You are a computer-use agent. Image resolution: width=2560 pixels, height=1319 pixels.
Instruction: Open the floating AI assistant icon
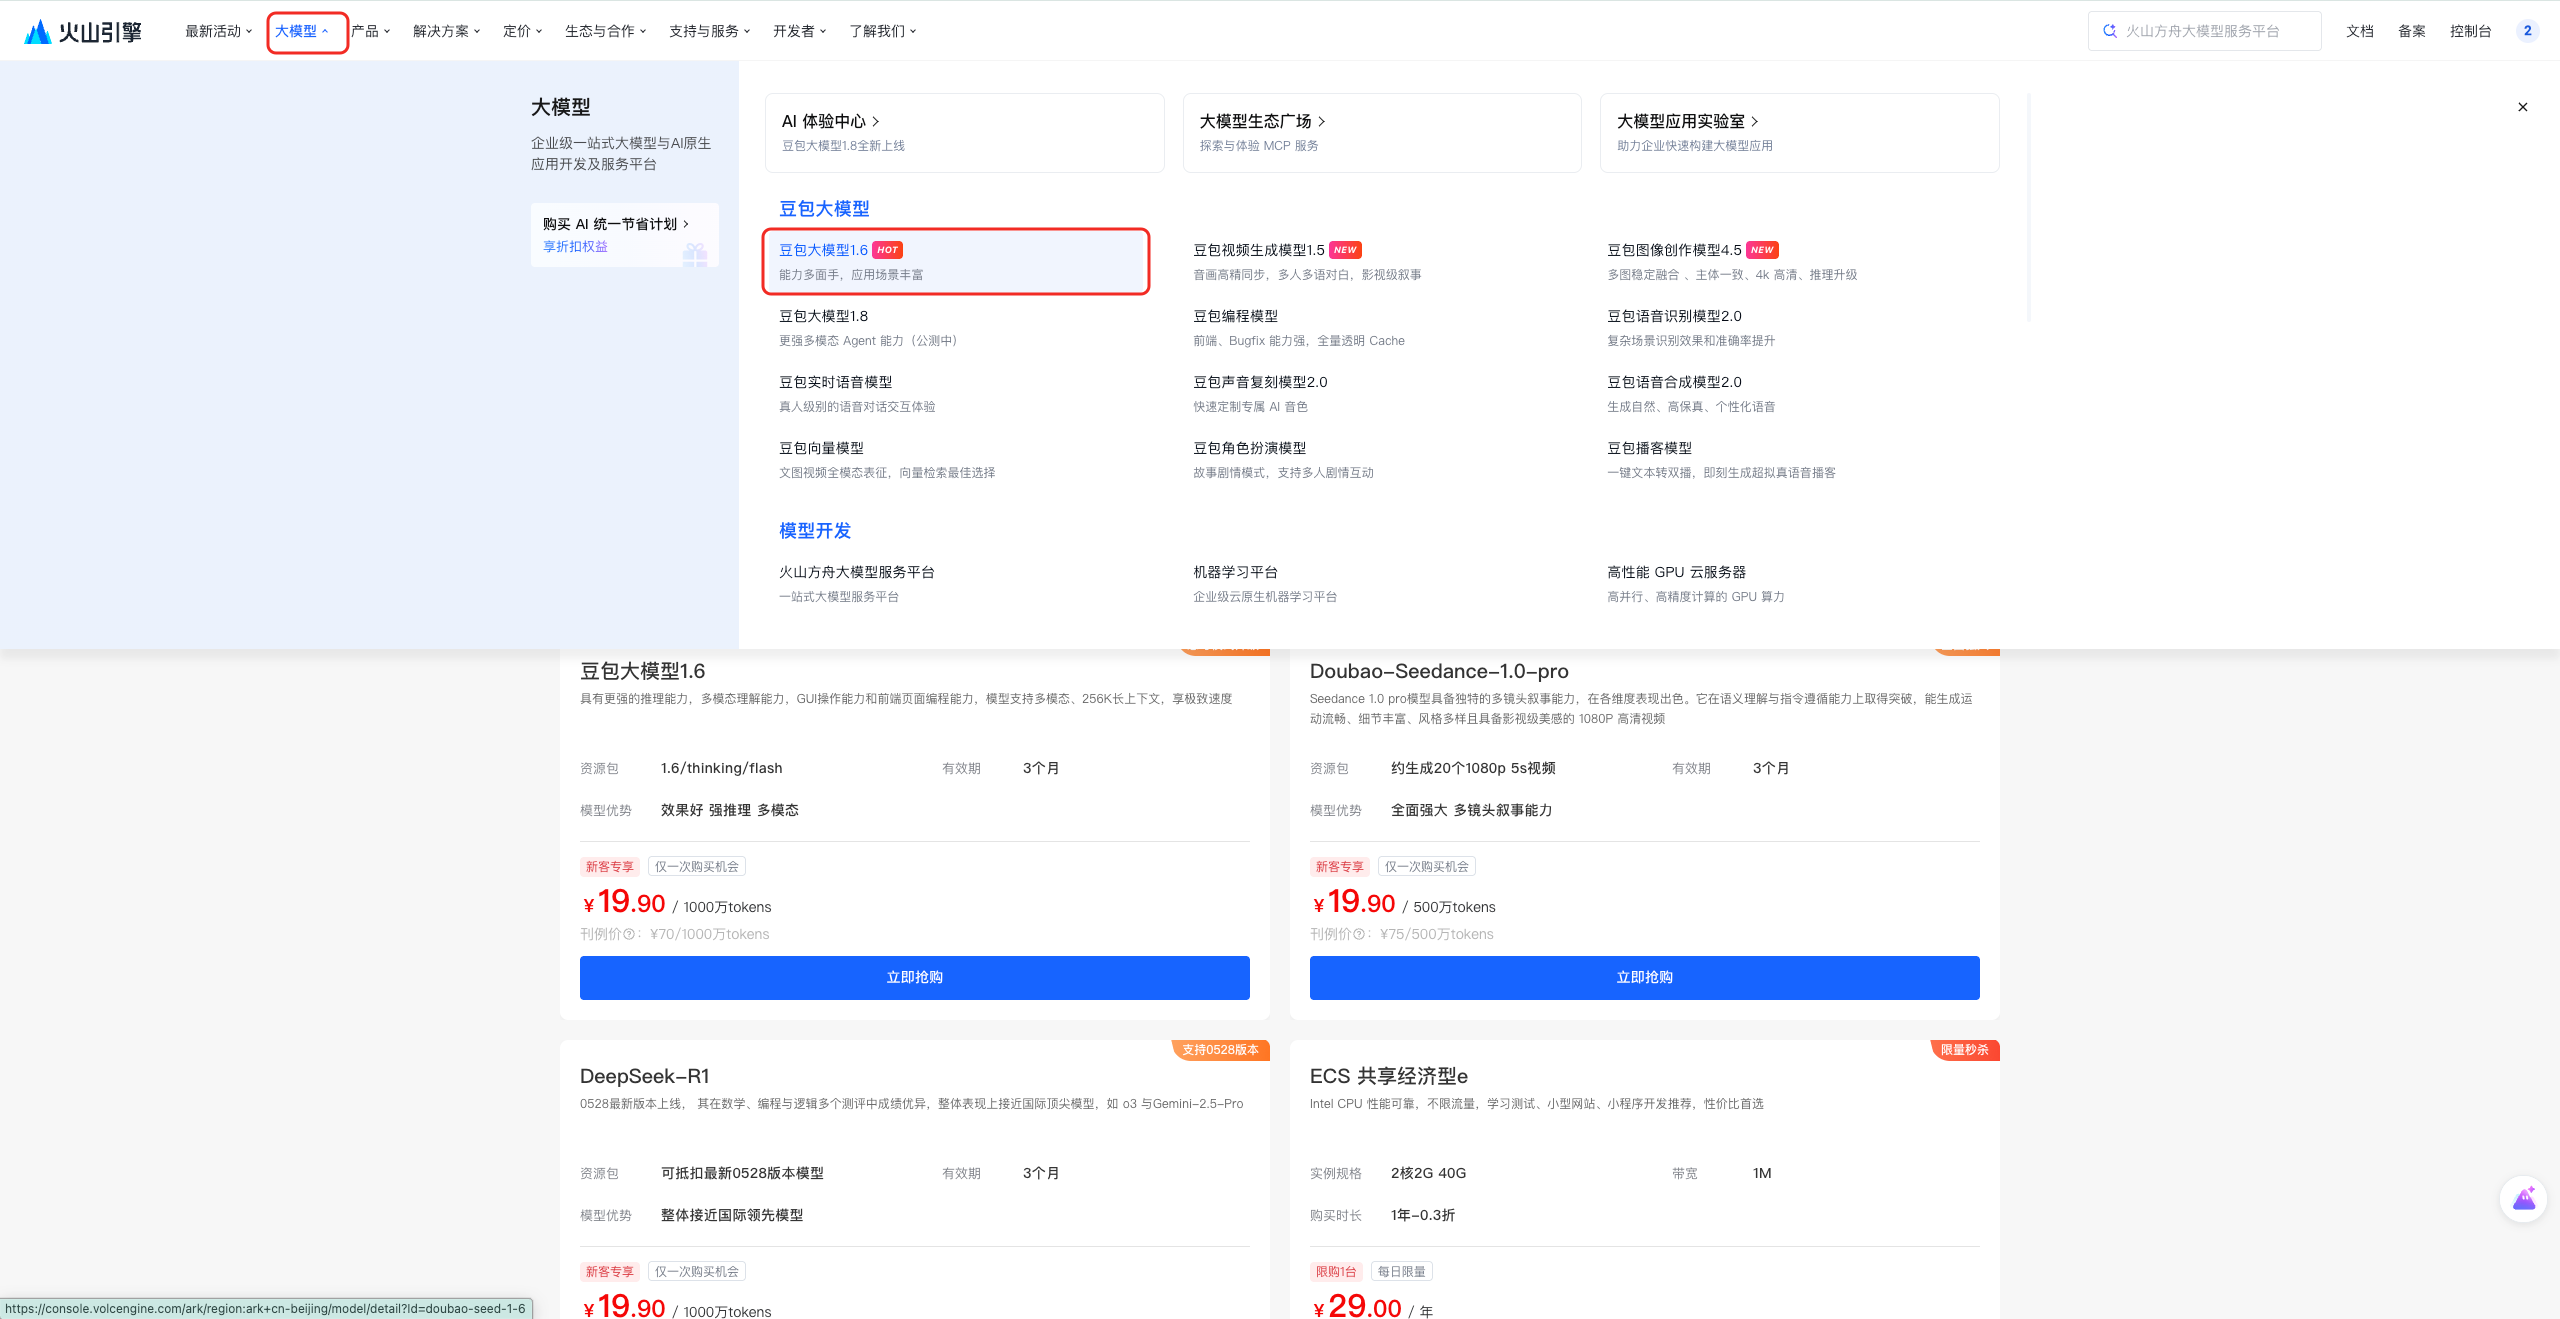2524,1199
